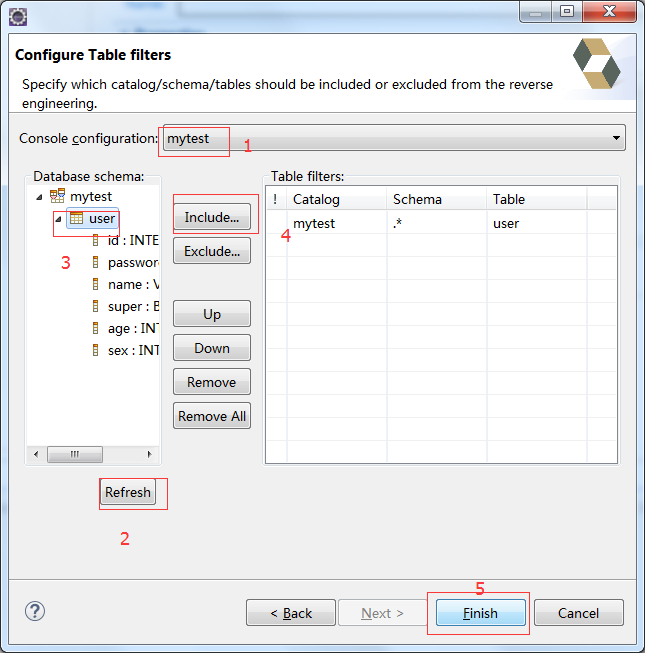Click the '.*' schema cell
The image size is (645, 653).
436,223
